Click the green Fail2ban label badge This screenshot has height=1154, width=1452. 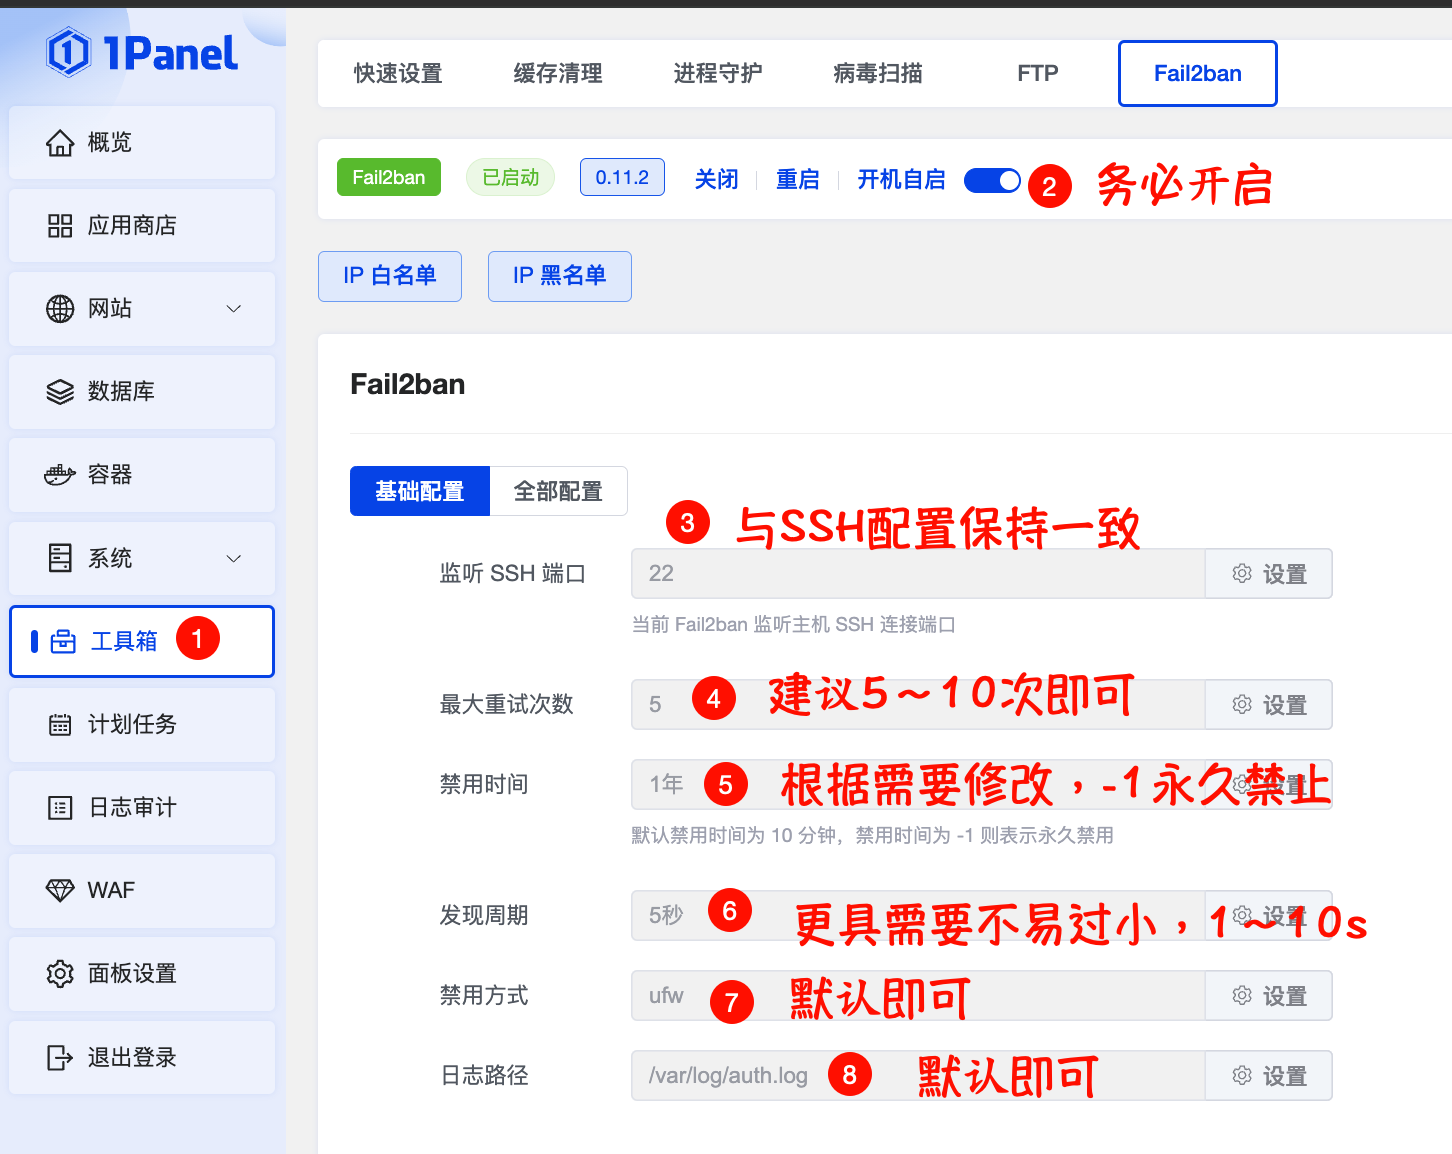tap(389, 178)
